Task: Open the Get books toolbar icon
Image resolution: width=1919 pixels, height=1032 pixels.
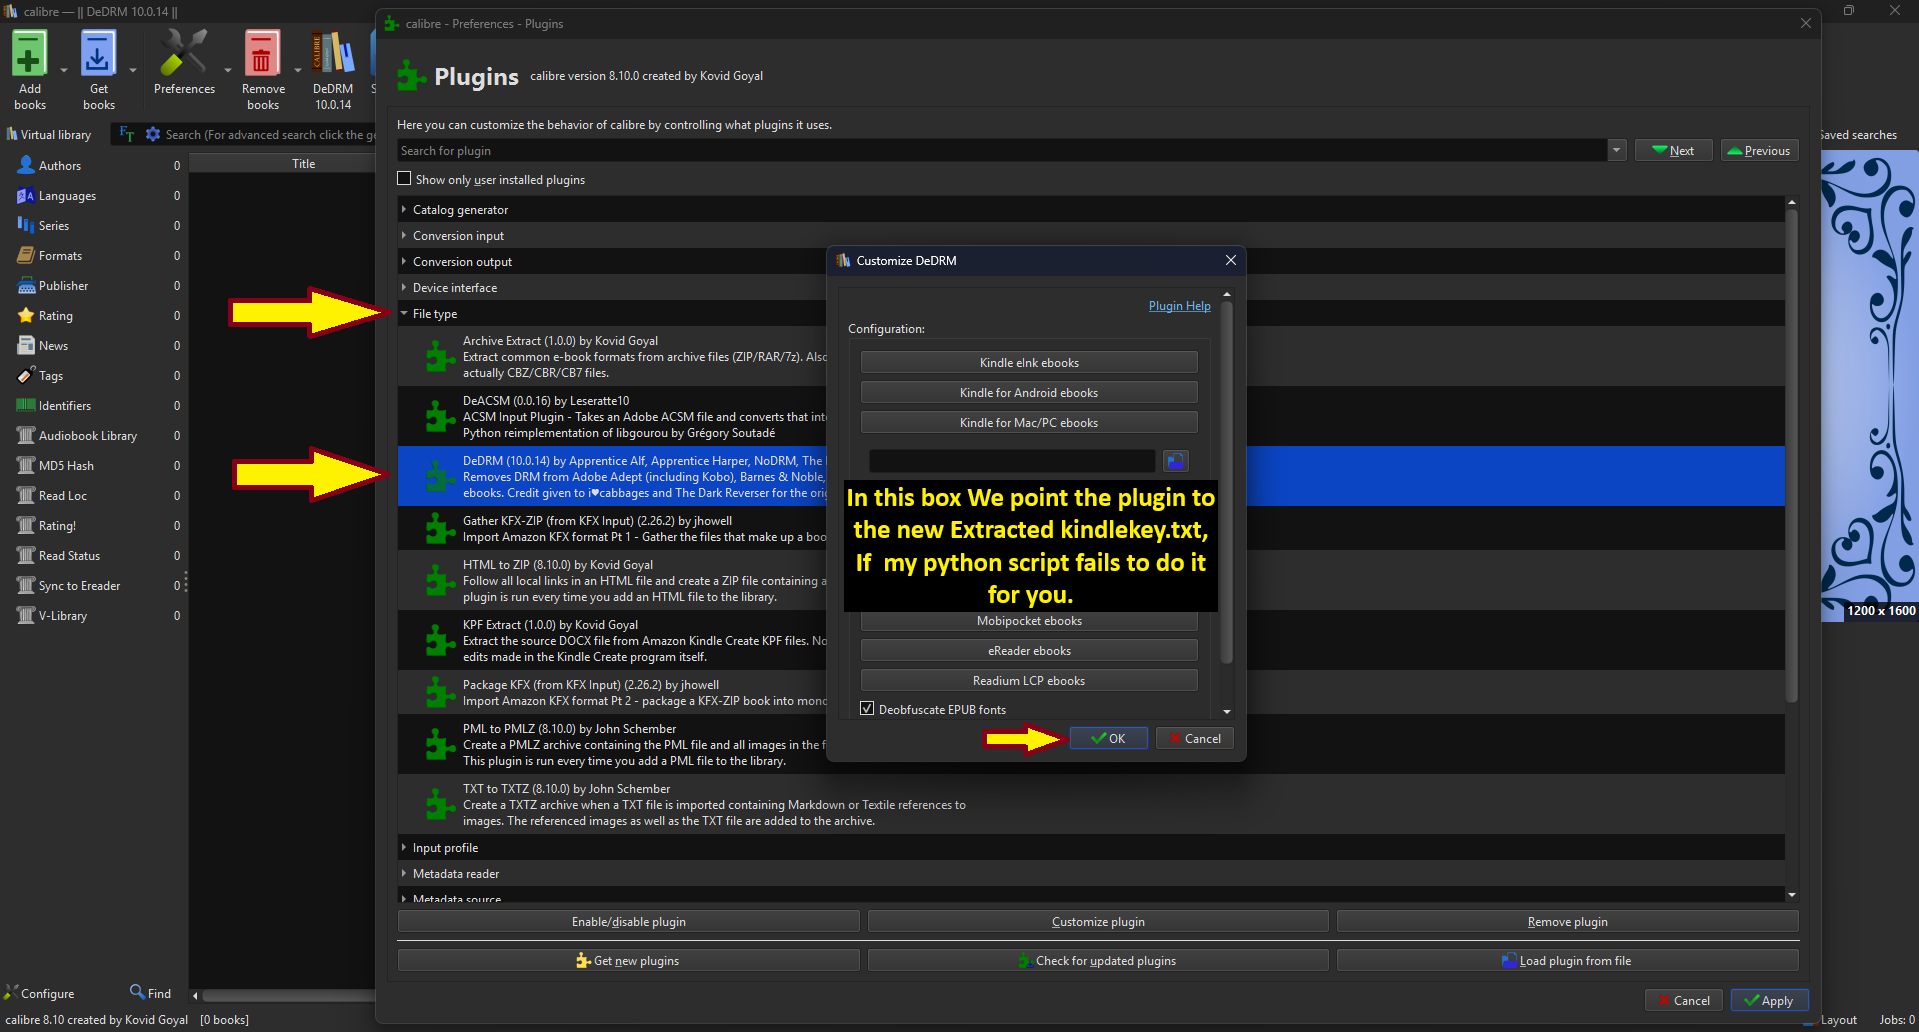Action: 98,55
